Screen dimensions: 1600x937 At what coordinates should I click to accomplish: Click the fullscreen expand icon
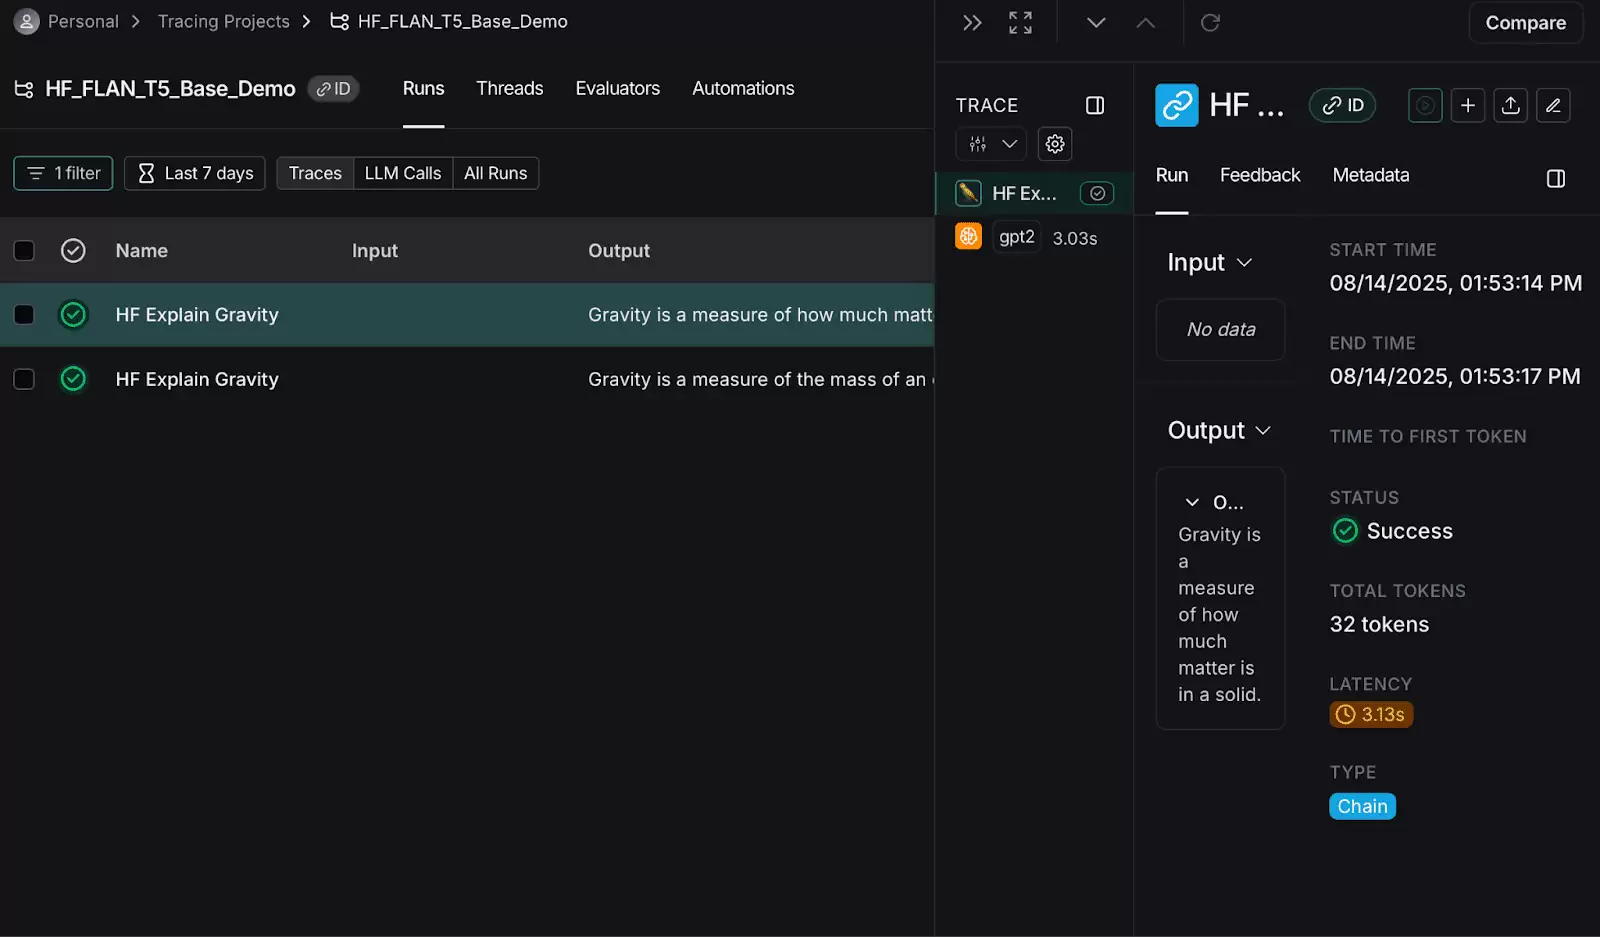click(1020, 23)
